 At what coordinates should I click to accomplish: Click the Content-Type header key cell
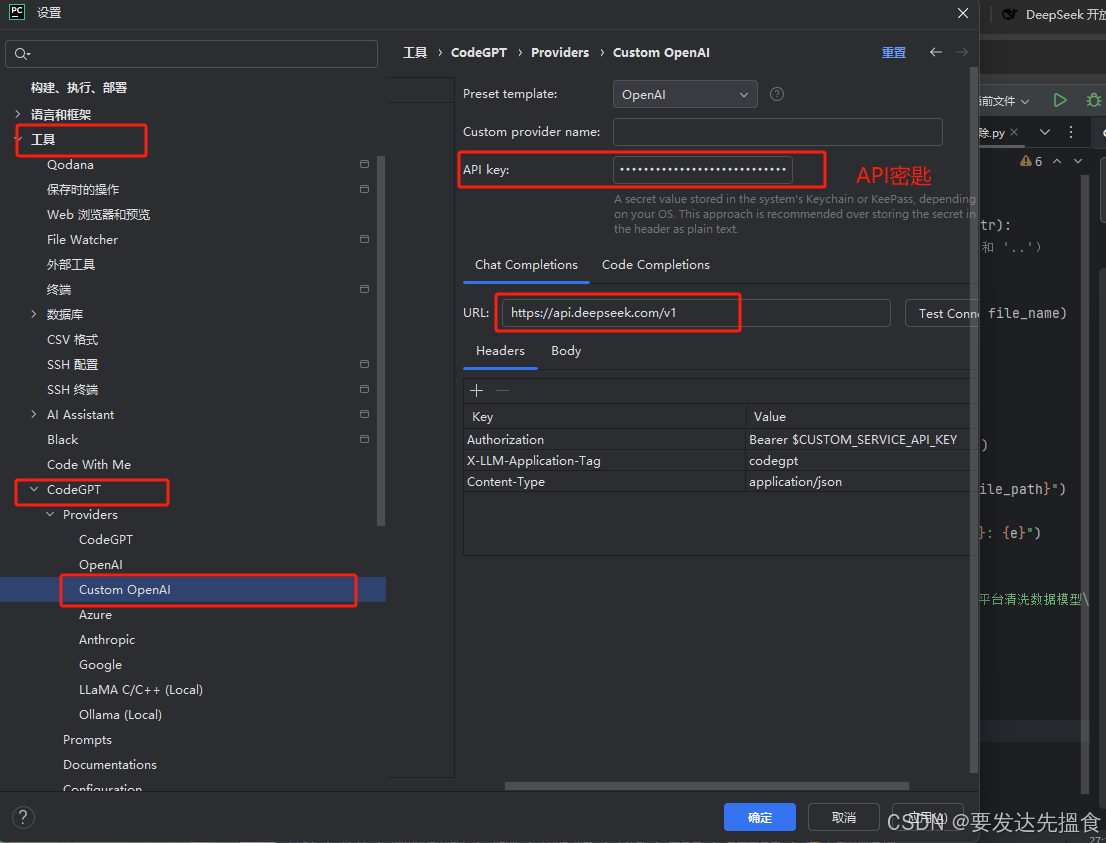[x=604, y=482]
